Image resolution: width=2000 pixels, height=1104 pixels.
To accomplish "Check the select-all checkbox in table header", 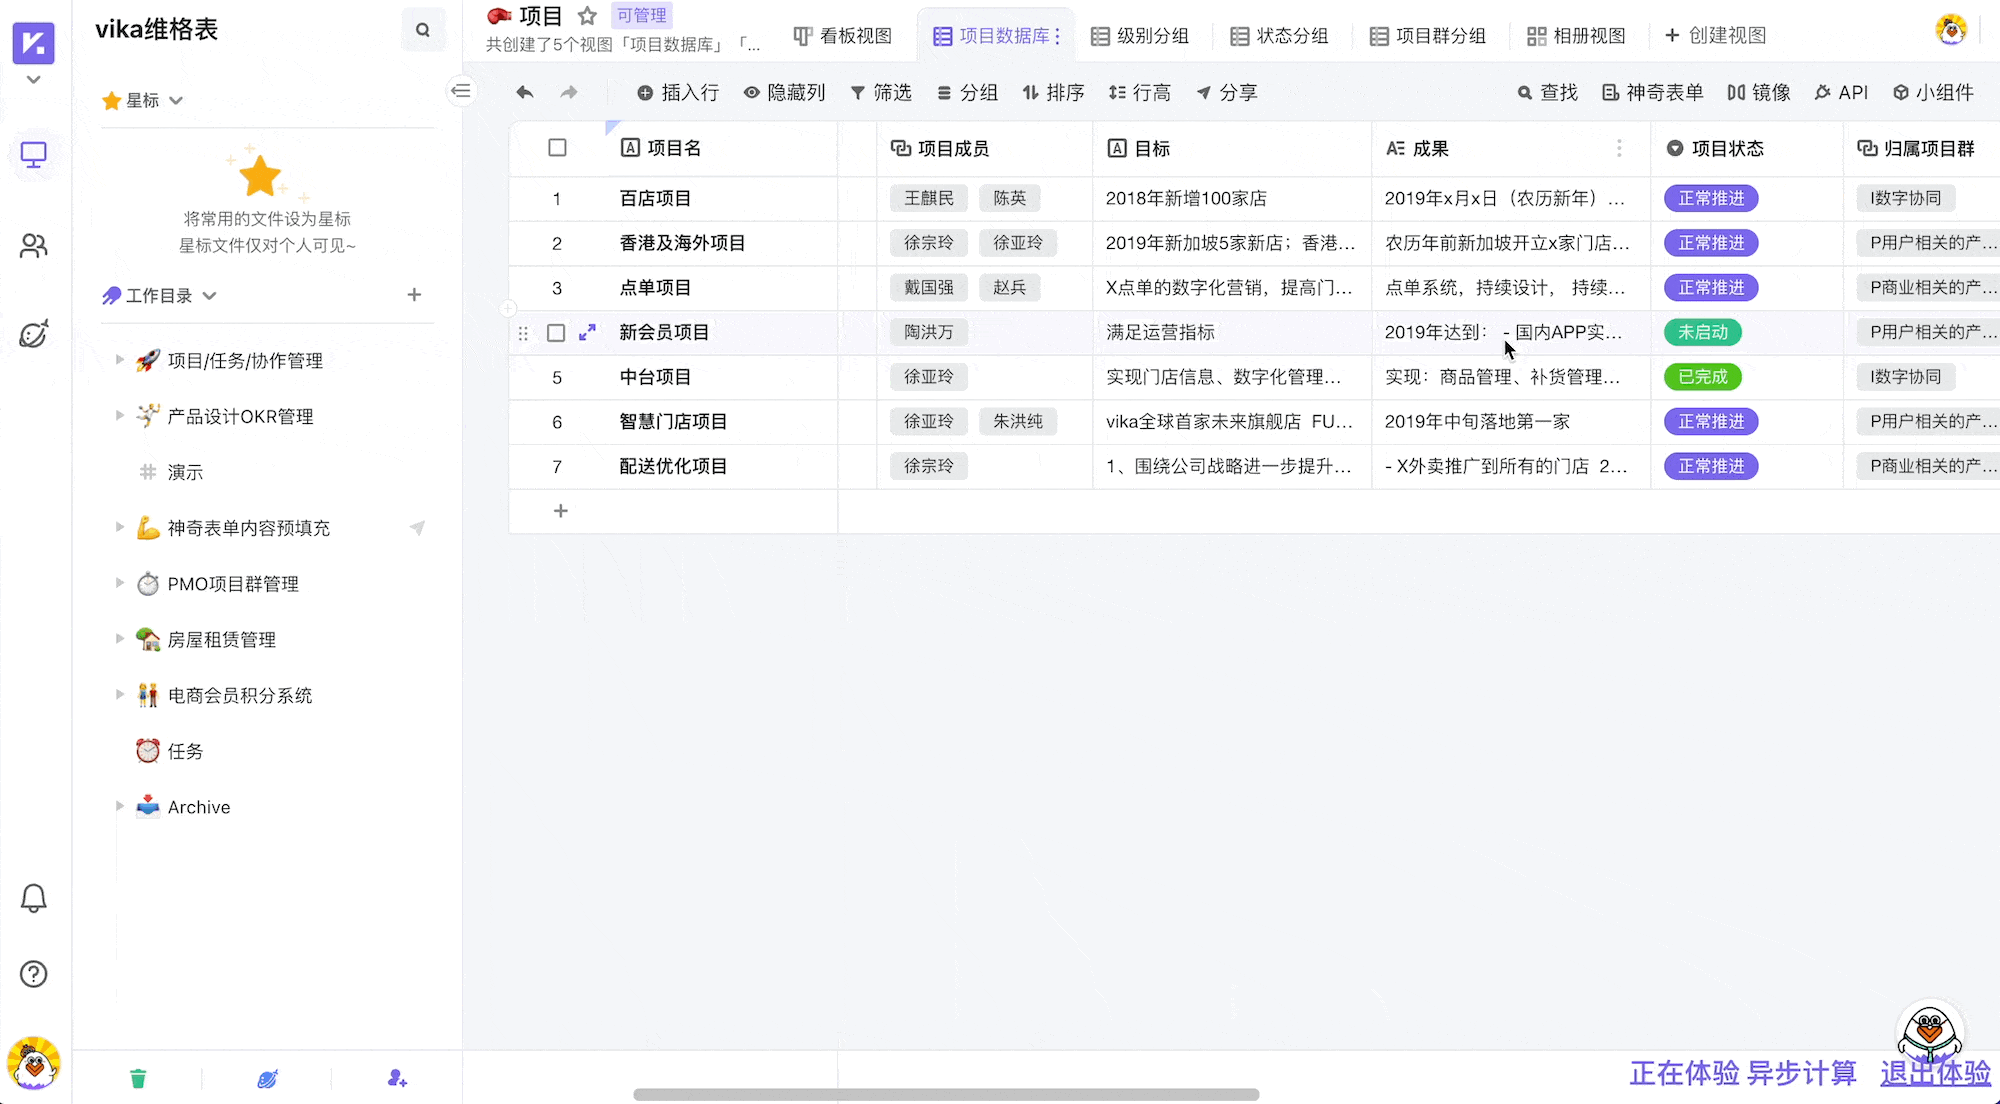I will point(557,147).
